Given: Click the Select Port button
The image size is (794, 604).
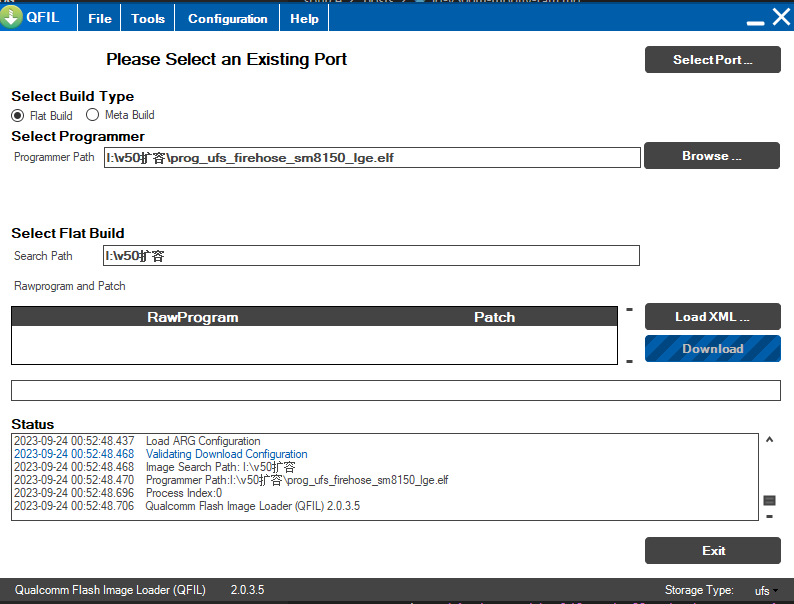Looking at the screenshot, I should click(x=712, y=60).
